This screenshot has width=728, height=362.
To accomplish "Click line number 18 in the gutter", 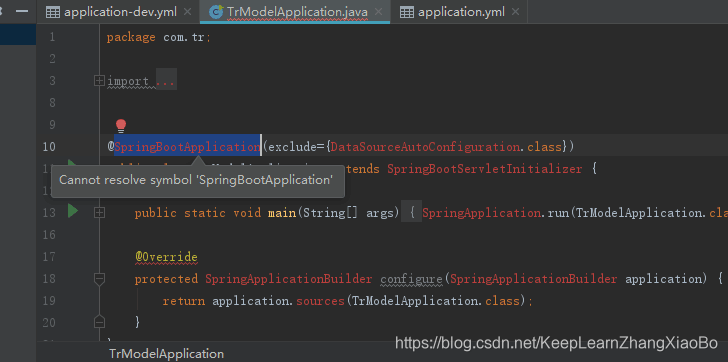I will tap(49, 278).
